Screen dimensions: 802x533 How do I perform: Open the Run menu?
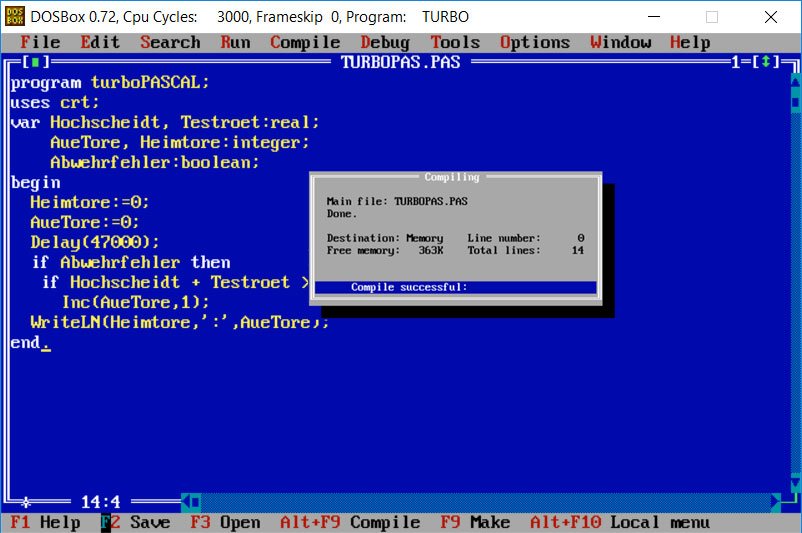coord(235,42)
